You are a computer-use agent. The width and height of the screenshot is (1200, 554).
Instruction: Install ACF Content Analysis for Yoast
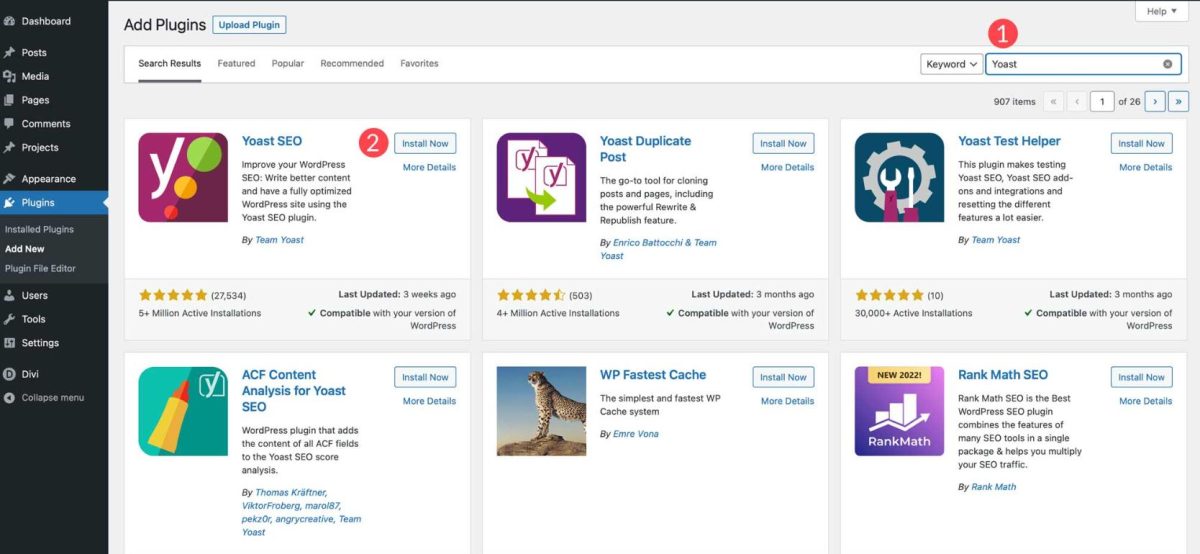click(x=425, y=377)
